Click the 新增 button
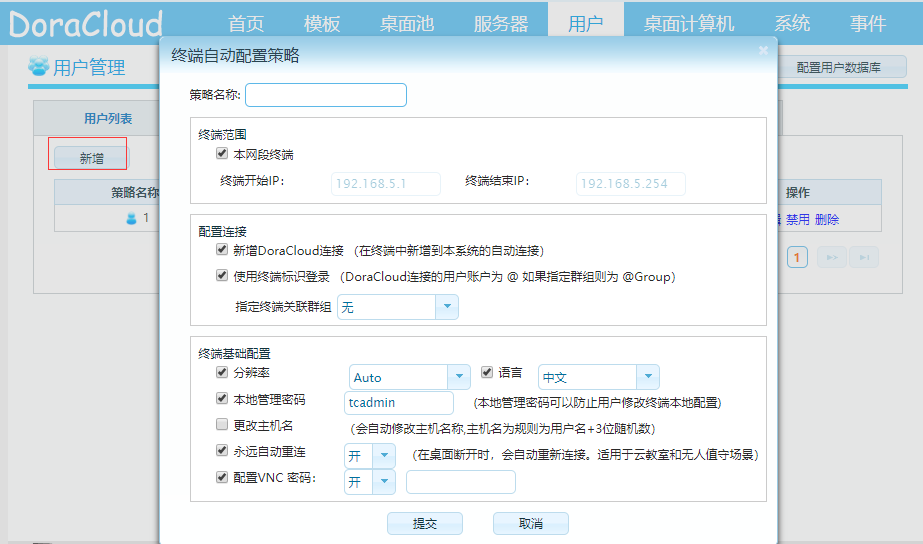Screen dimensions: 923x544 tap(91, 158)
